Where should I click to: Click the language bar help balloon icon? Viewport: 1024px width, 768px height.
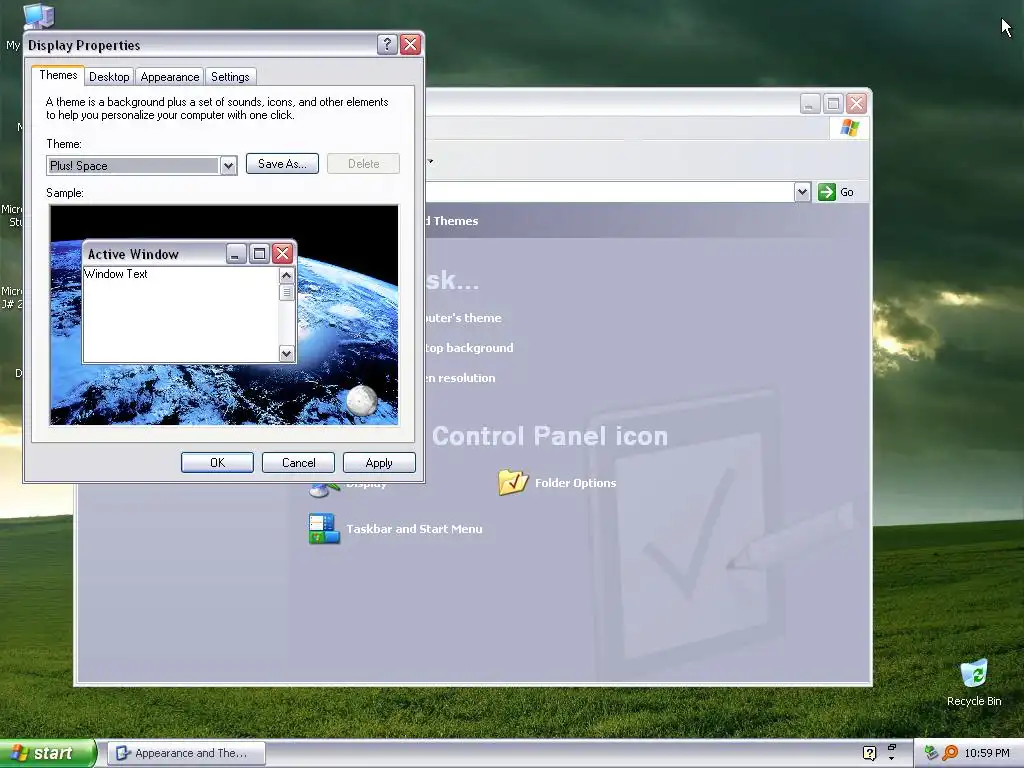coord(869,753)
